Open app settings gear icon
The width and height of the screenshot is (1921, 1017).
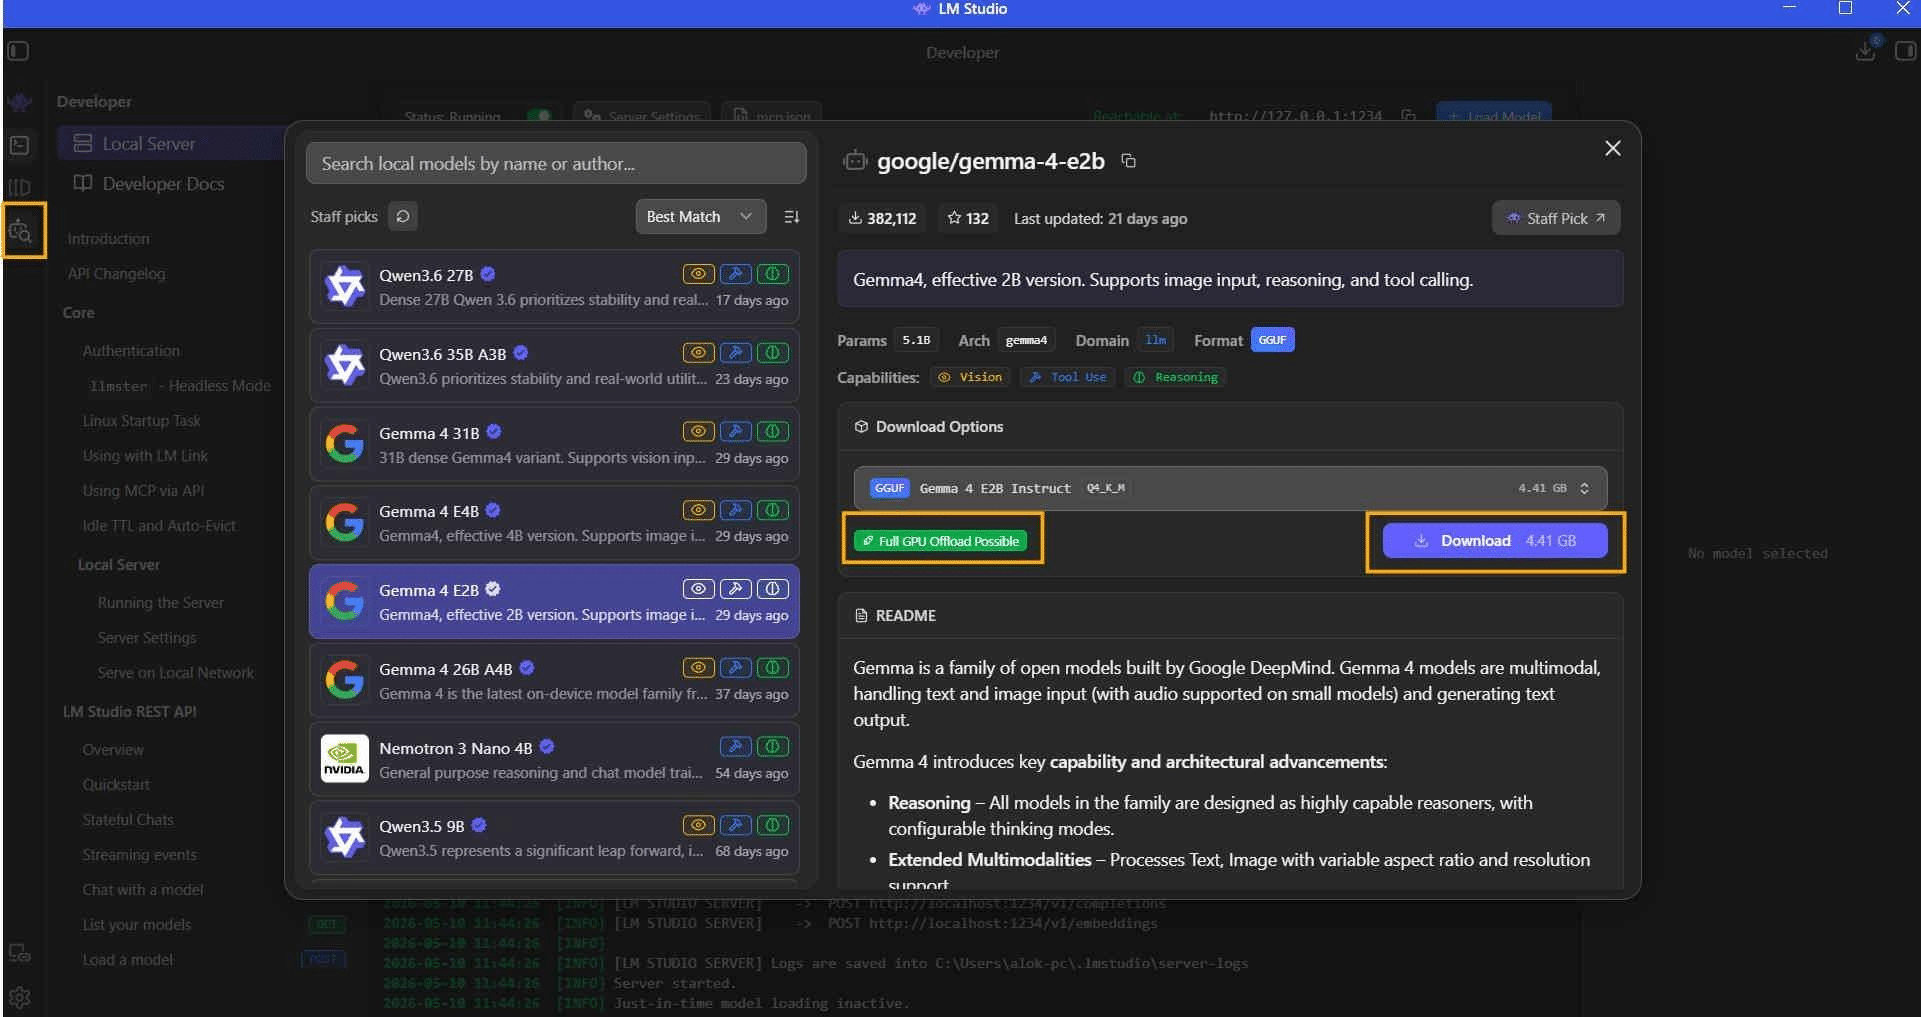pos(20,997)
